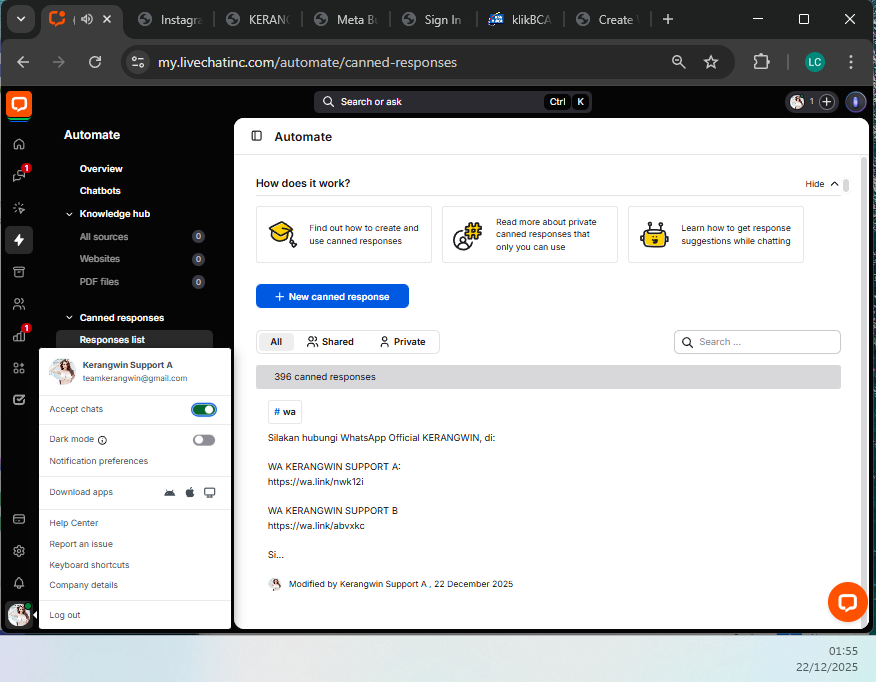Click the Search or ask bar
The height and width of the screenshot is (682, 876).
(453, 102)
